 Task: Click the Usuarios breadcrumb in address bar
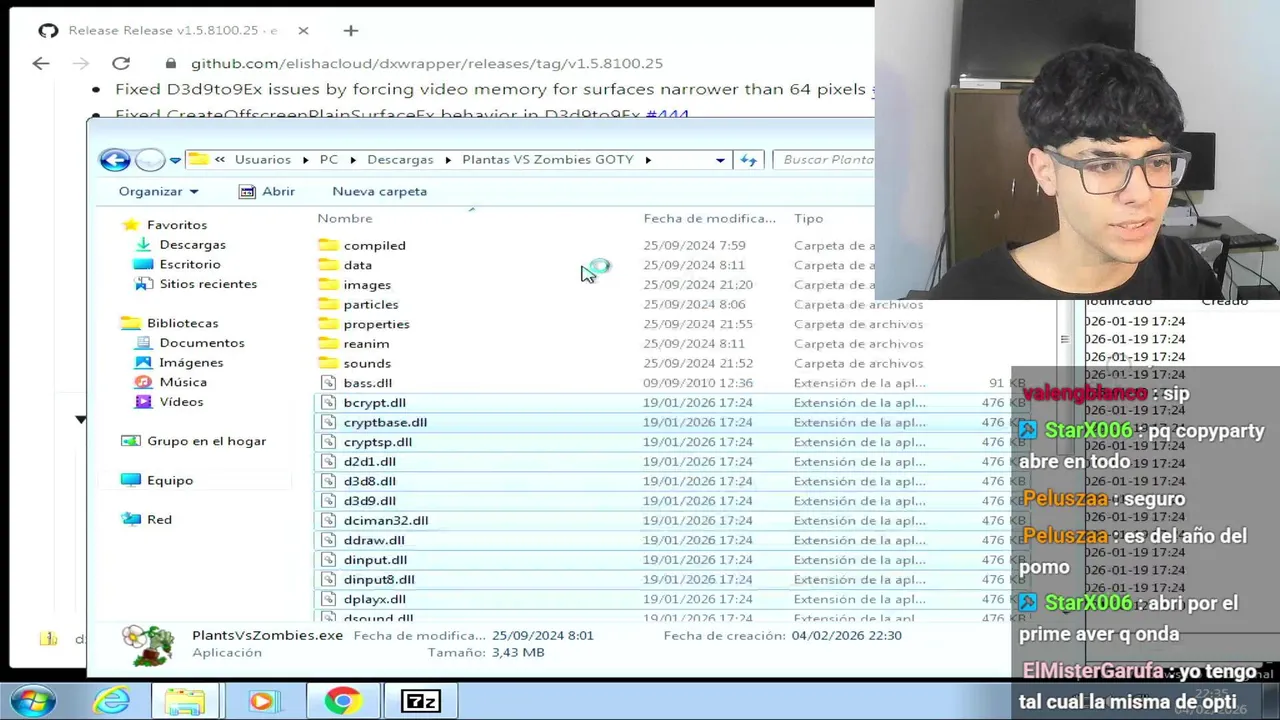(263, 160)
